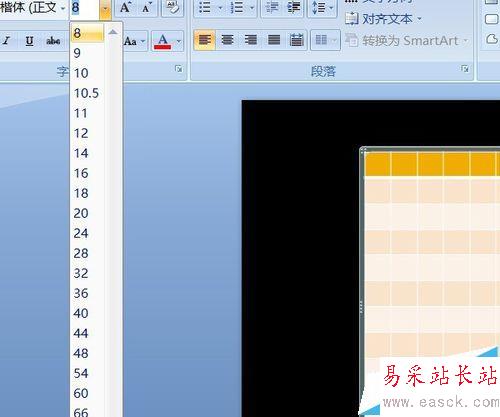500x417 pixels.
Task: Open font dialog launcher
Action: 179,69
